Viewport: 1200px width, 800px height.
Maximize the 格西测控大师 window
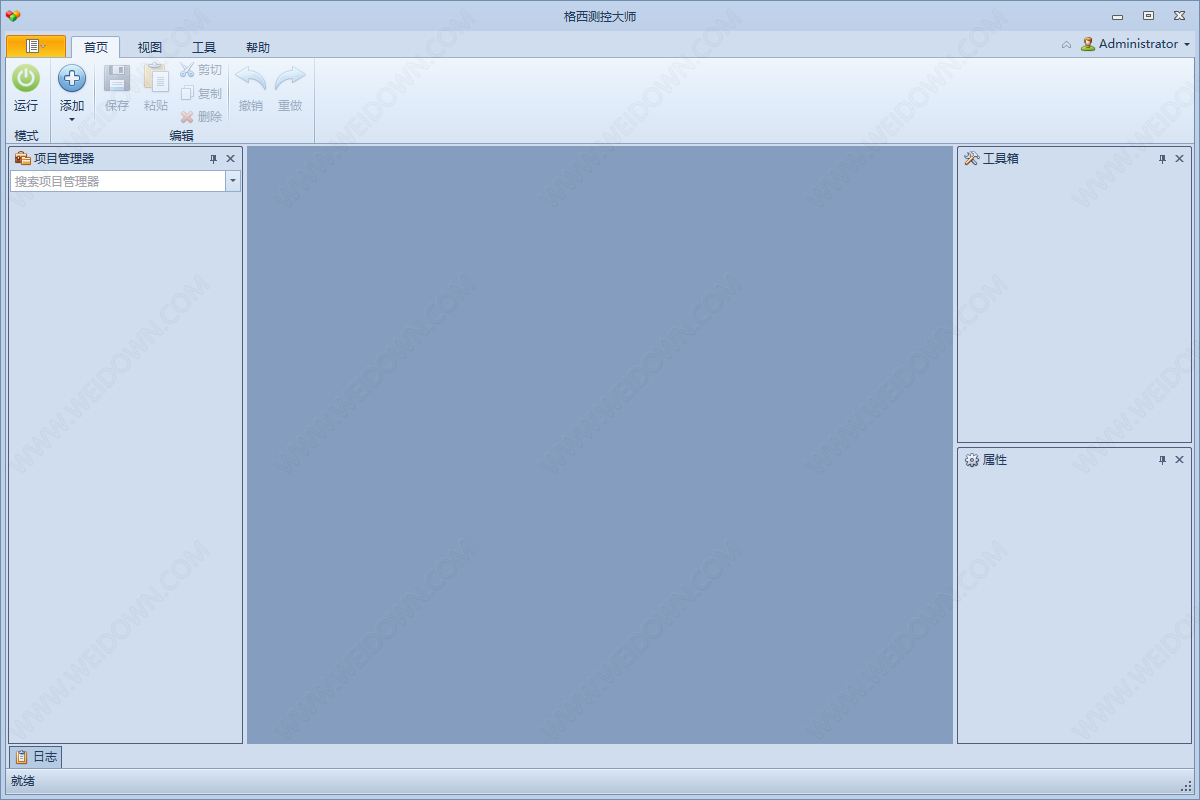(x=1148, y=15)
